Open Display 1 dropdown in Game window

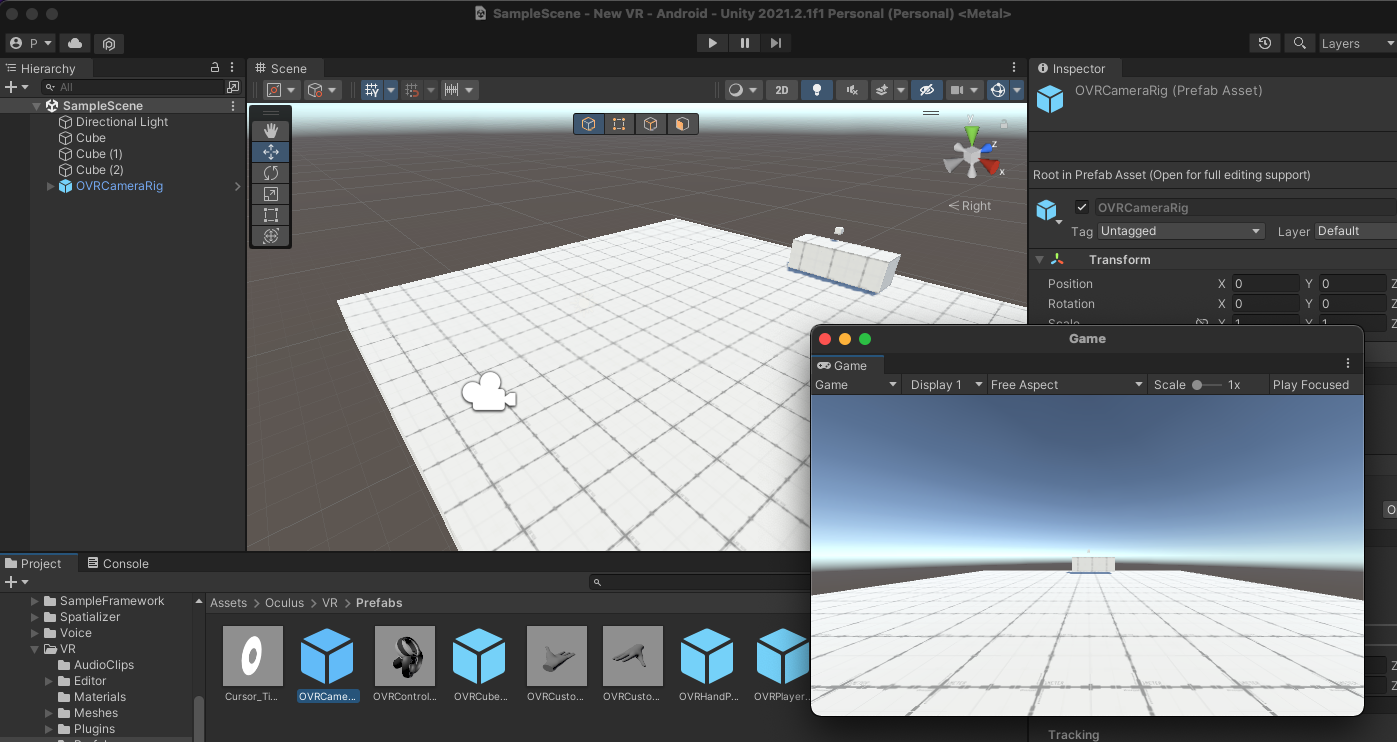pyautogui.click(x=944, y=385)
